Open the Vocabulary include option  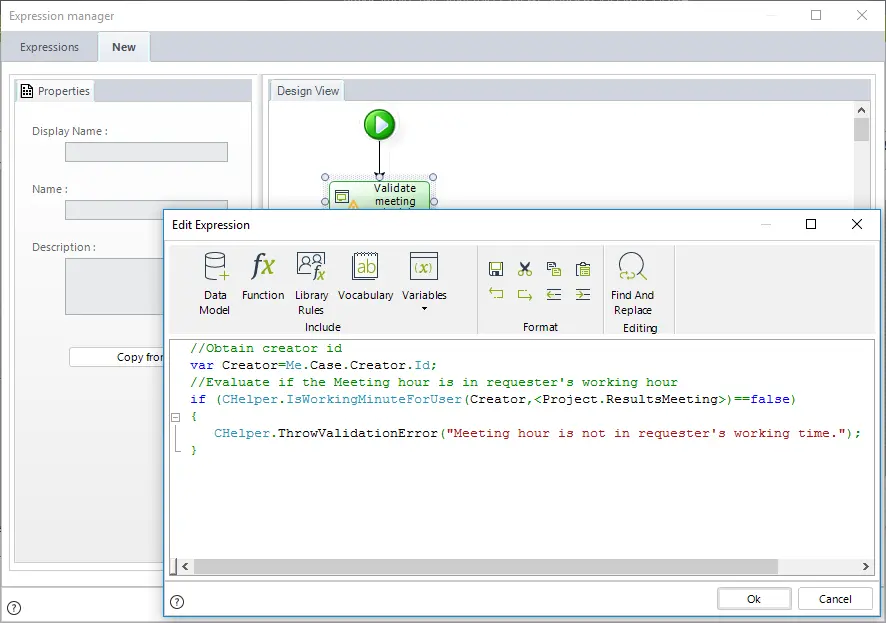[366, 276]
